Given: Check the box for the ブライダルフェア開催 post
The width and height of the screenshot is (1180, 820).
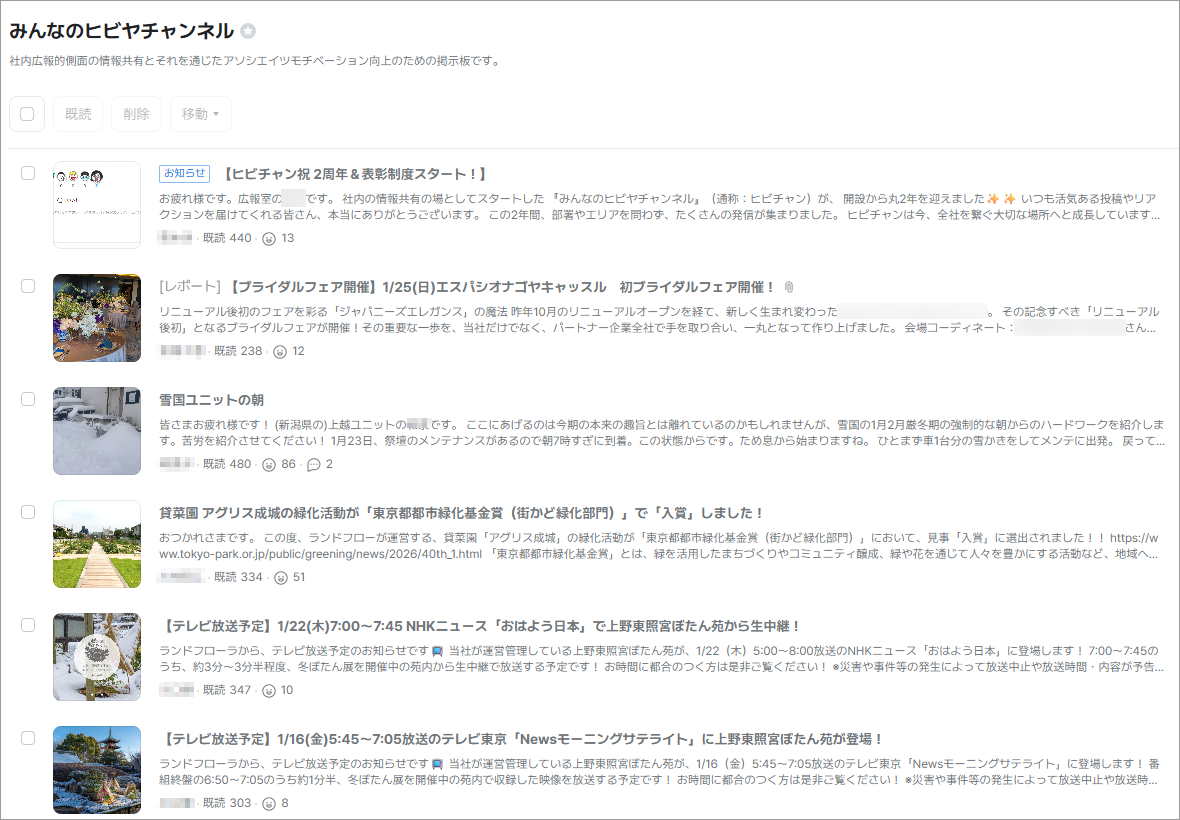Looking at the screenshot, I should [28, 286].
